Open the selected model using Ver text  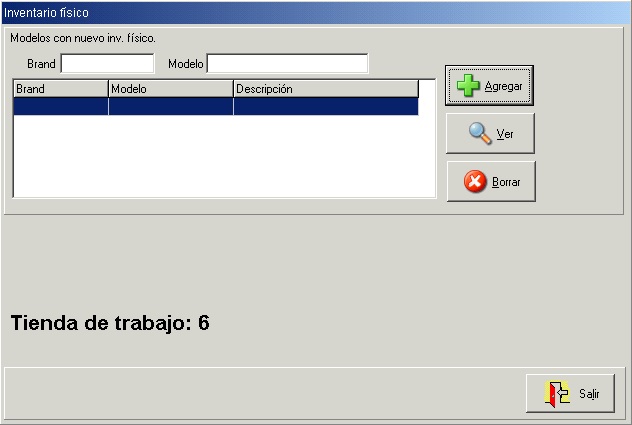click(505, 133)
